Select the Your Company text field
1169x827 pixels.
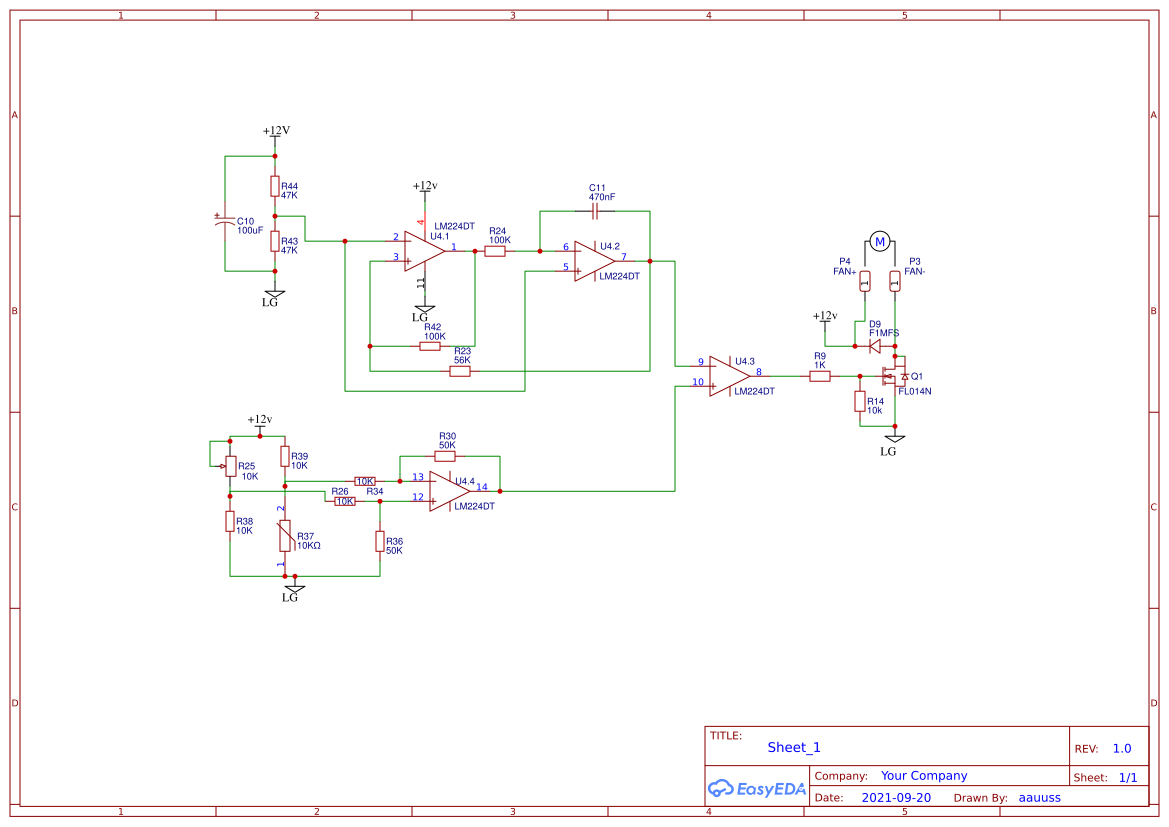(x=923, y=775)
